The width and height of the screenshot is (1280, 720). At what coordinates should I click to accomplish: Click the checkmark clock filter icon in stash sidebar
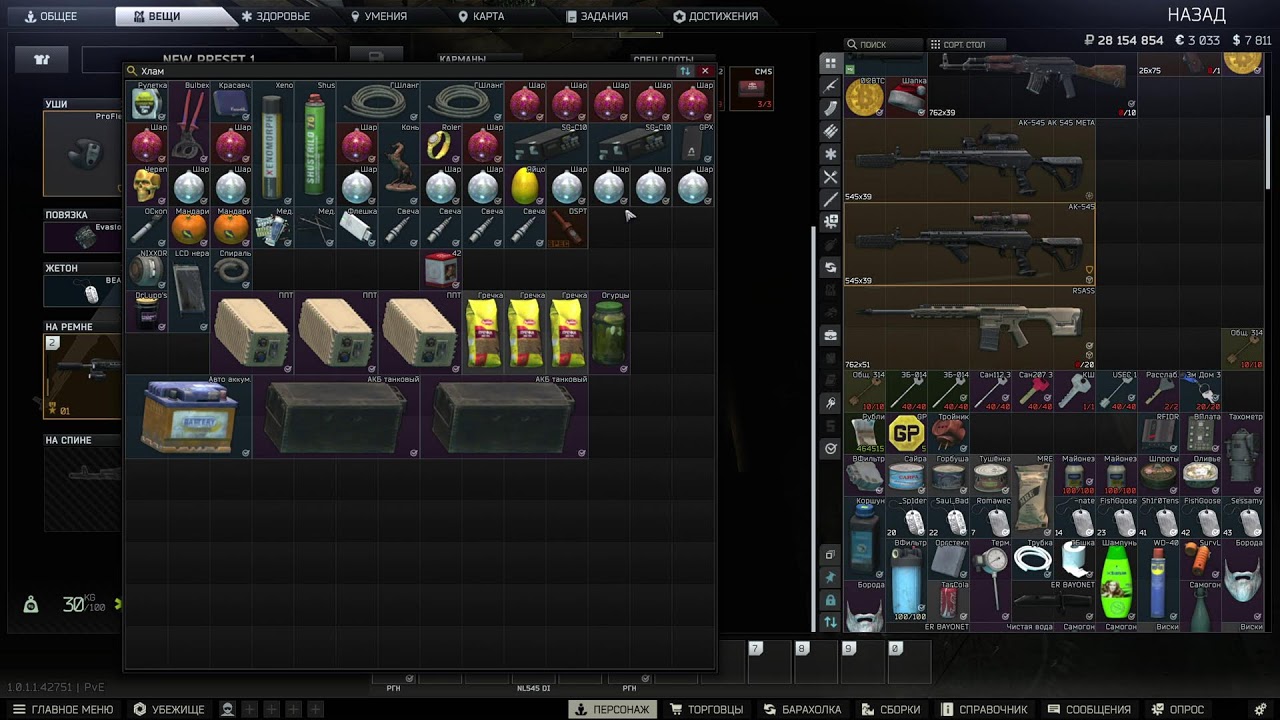pyautogui.click(x=830, y=449)
